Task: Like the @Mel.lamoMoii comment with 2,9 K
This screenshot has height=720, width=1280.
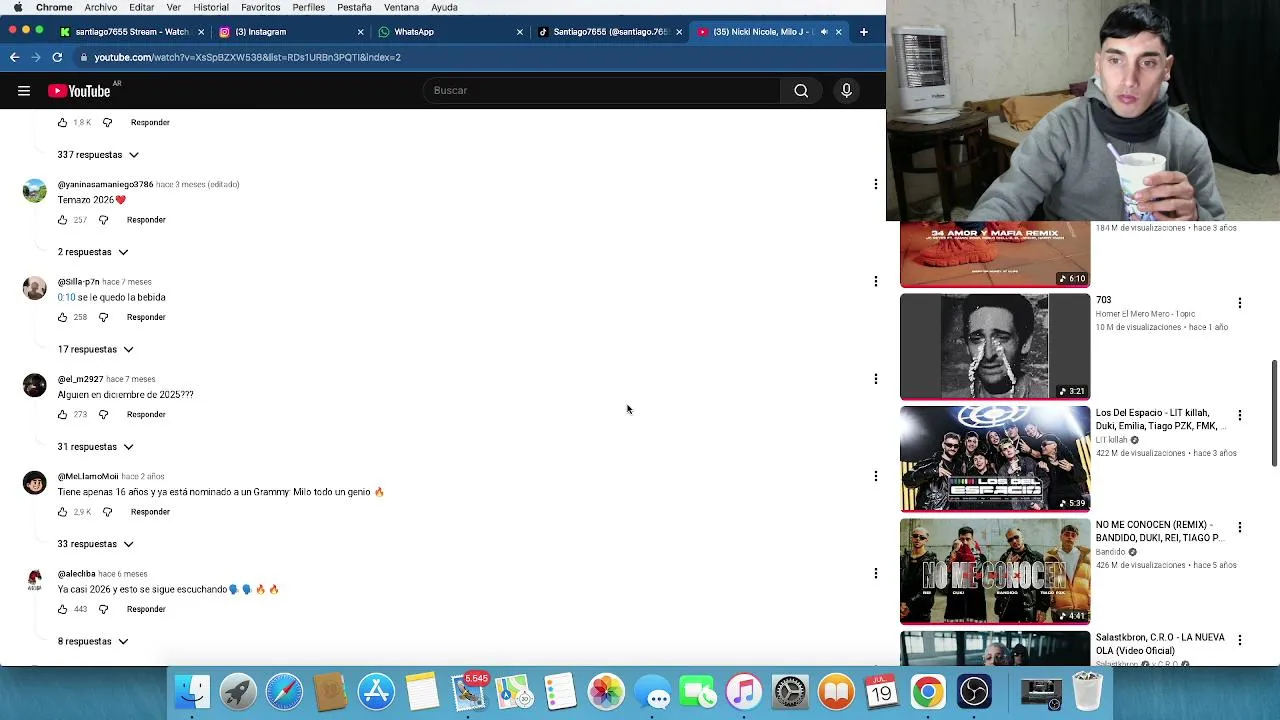Action: tap(62, 512)
